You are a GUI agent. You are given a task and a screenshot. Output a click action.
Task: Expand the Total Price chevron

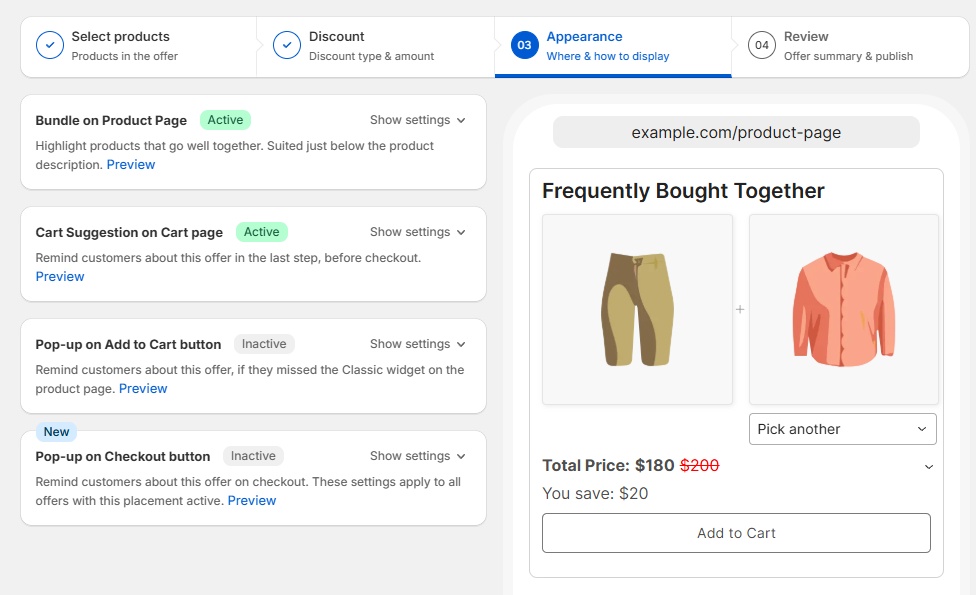coord(928,467)
